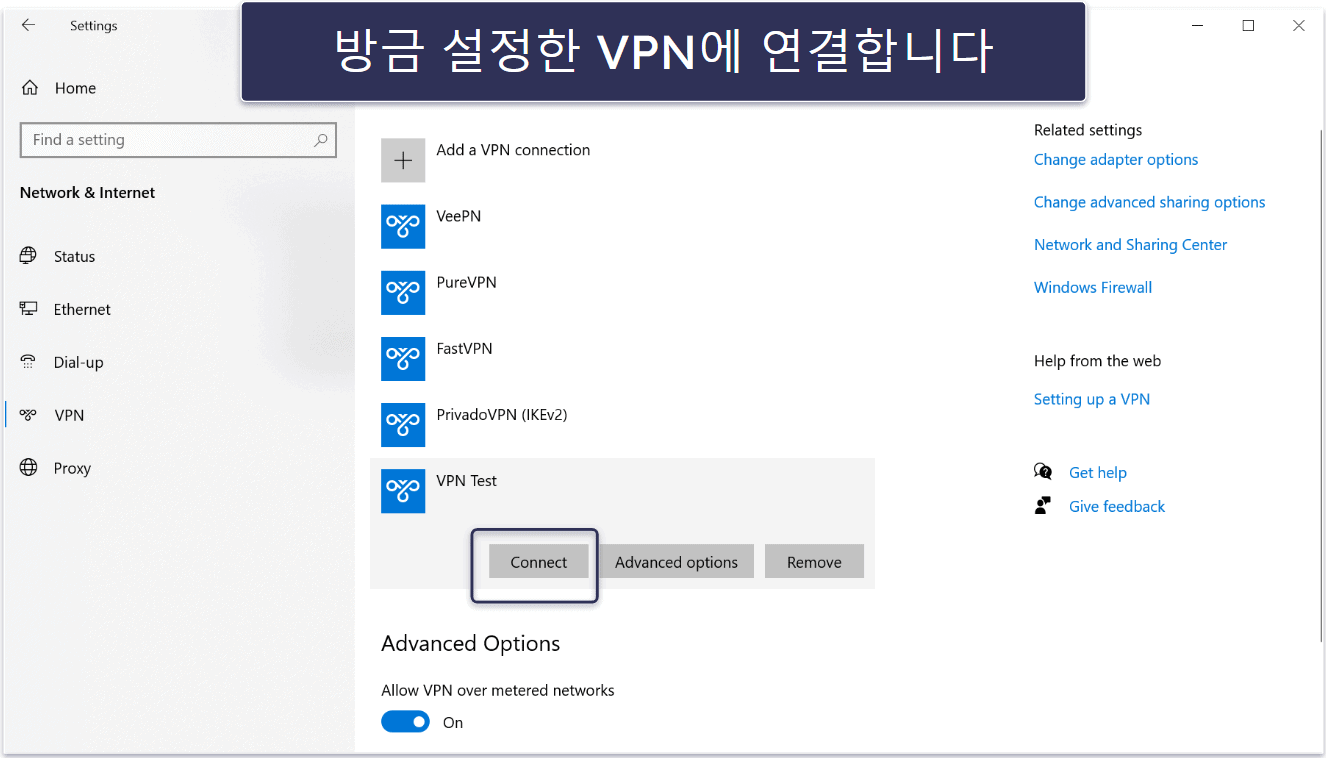The image size is (1326, 758).
Task: Open Change adapter options link
Action: [x=1116, y=160]
